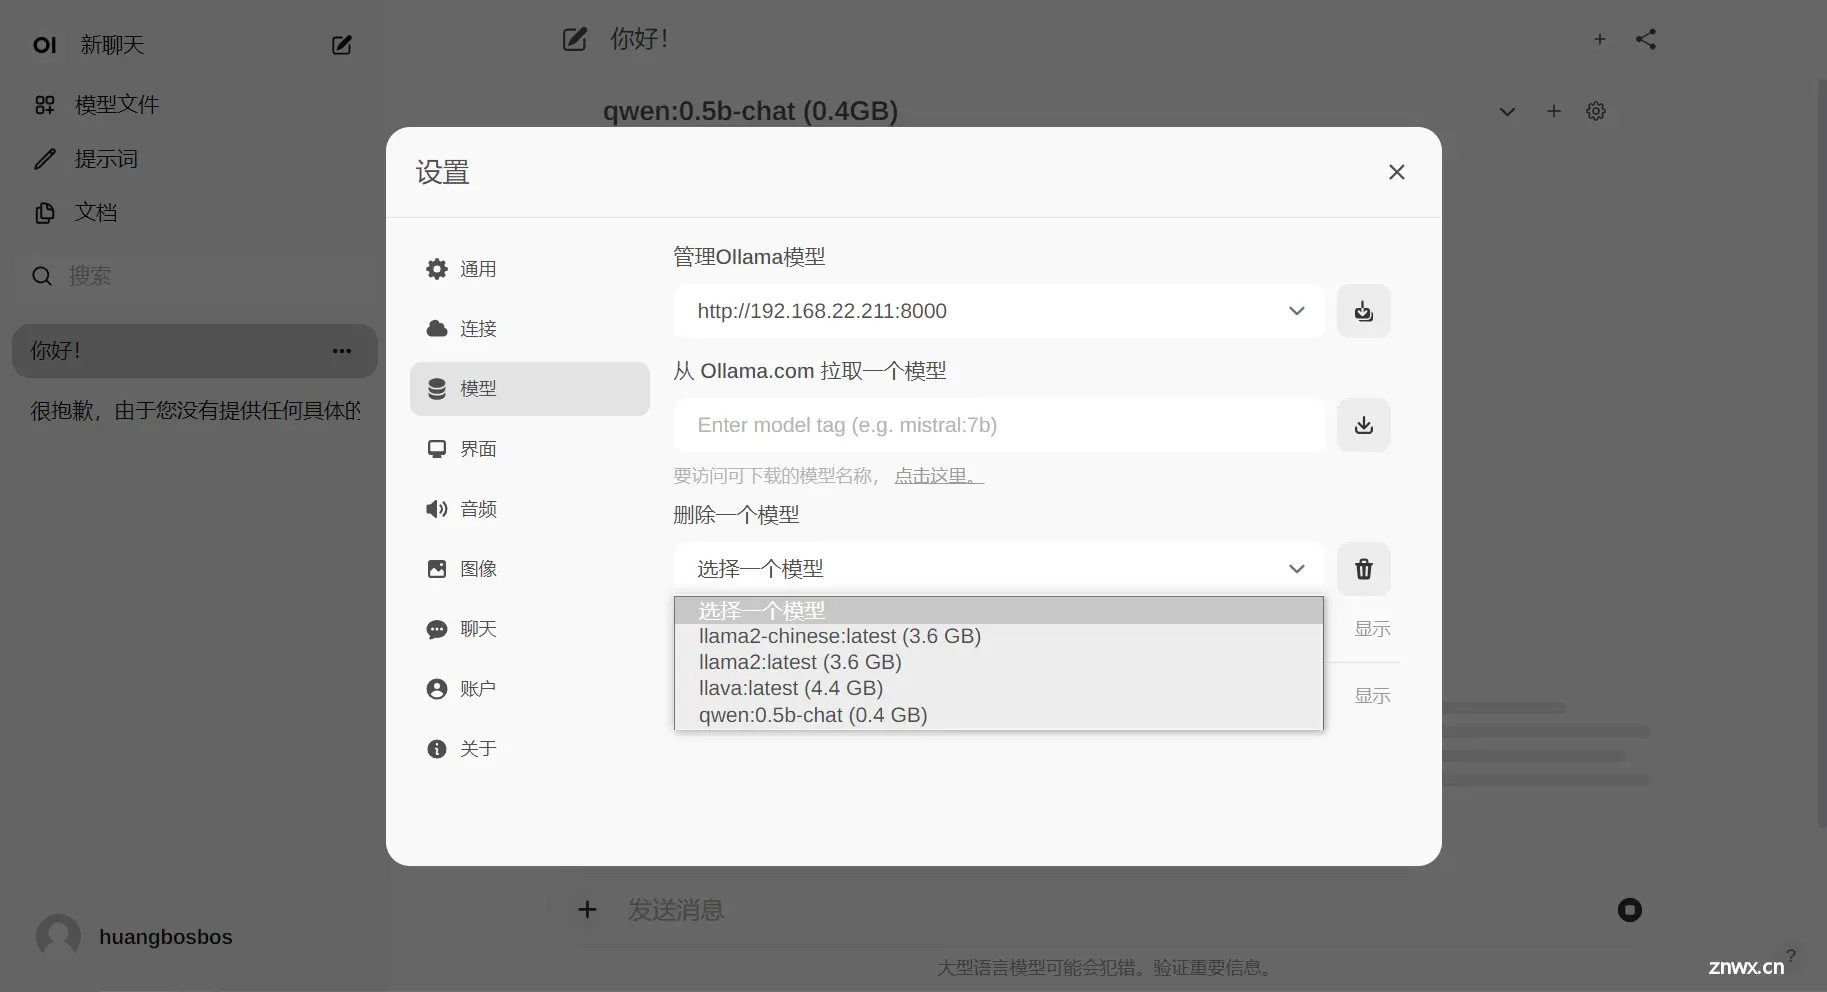Screen dimensions: 1827x992
Task: Click the plus attach icon by message box
Action: pos(587,909)
